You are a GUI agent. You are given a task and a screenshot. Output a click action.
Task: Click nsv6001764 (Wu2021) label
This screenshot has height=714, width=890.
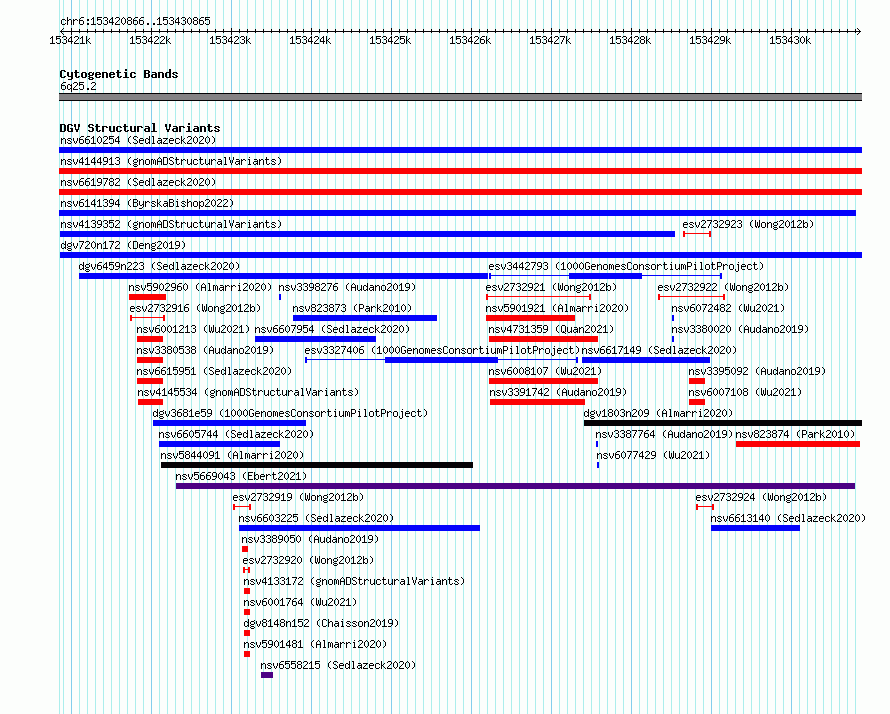(300, 602)
